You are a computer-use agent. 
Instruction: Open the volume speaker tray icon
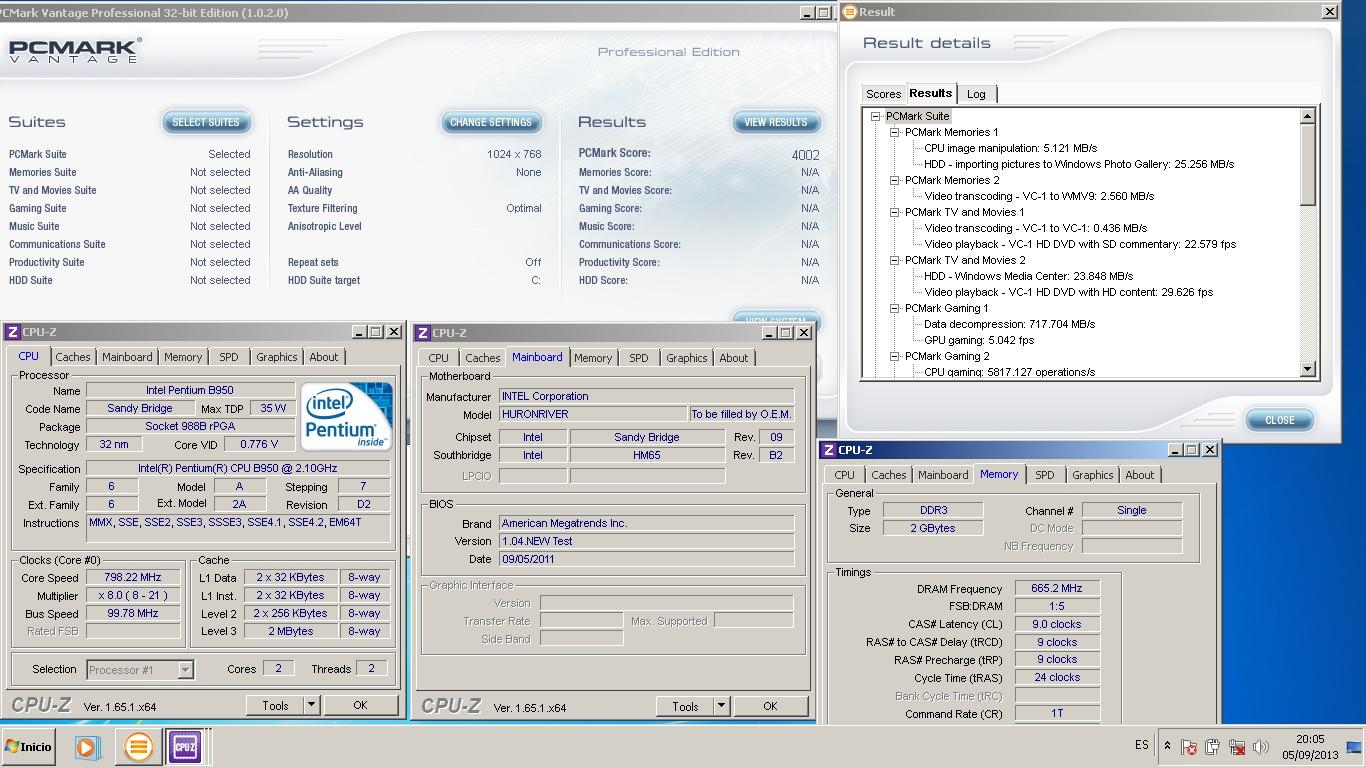click(x=1261, y=747)
